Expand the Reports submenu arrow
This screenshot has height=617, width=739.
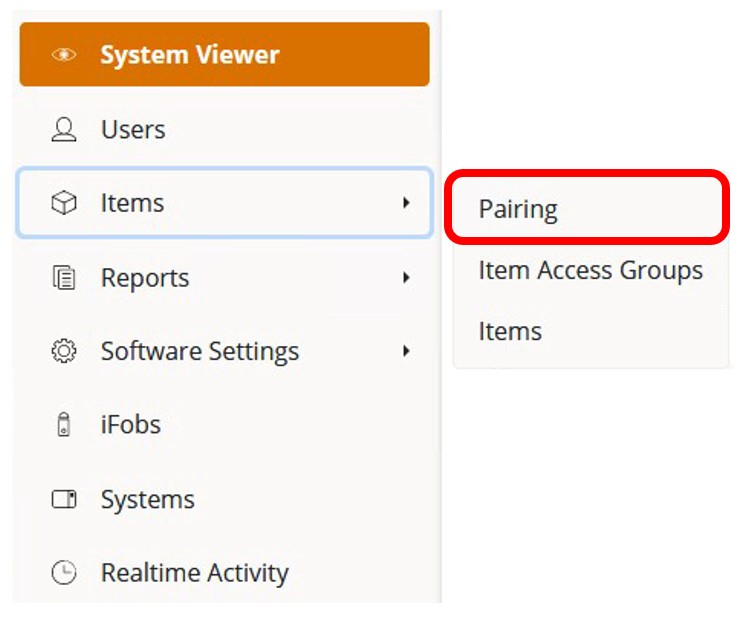(x=406, y=278)
